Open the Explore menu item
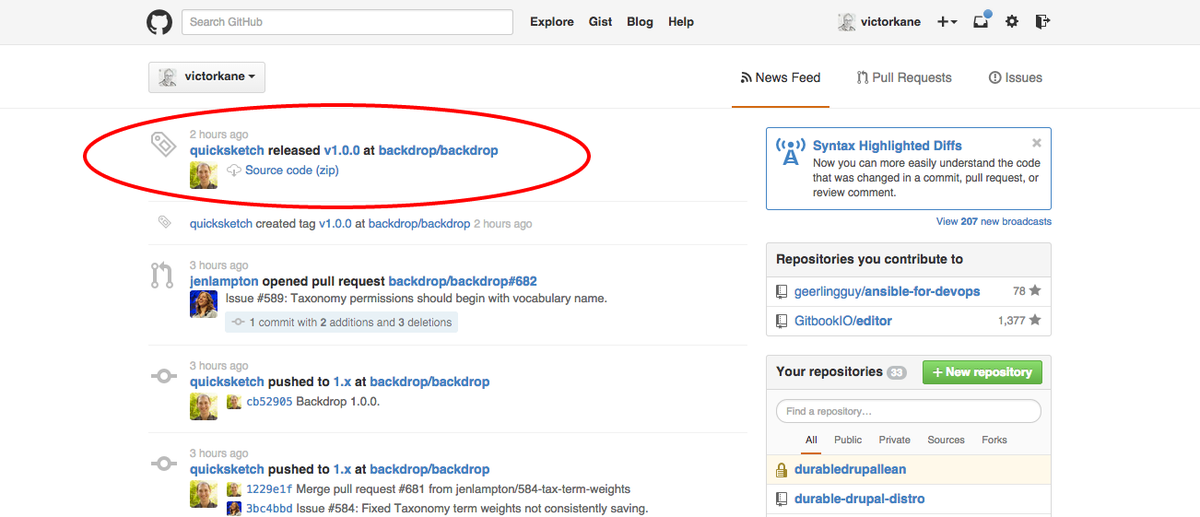 552,22
